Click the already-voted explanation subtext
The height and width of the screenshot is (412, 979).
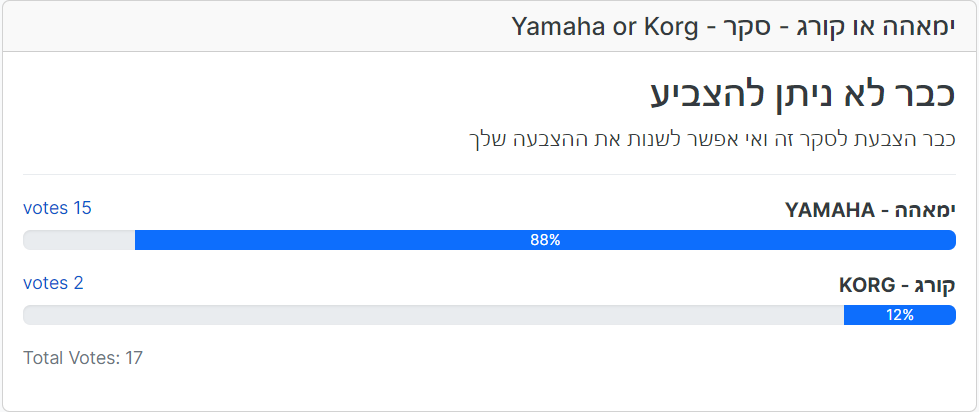pos(712,138)
